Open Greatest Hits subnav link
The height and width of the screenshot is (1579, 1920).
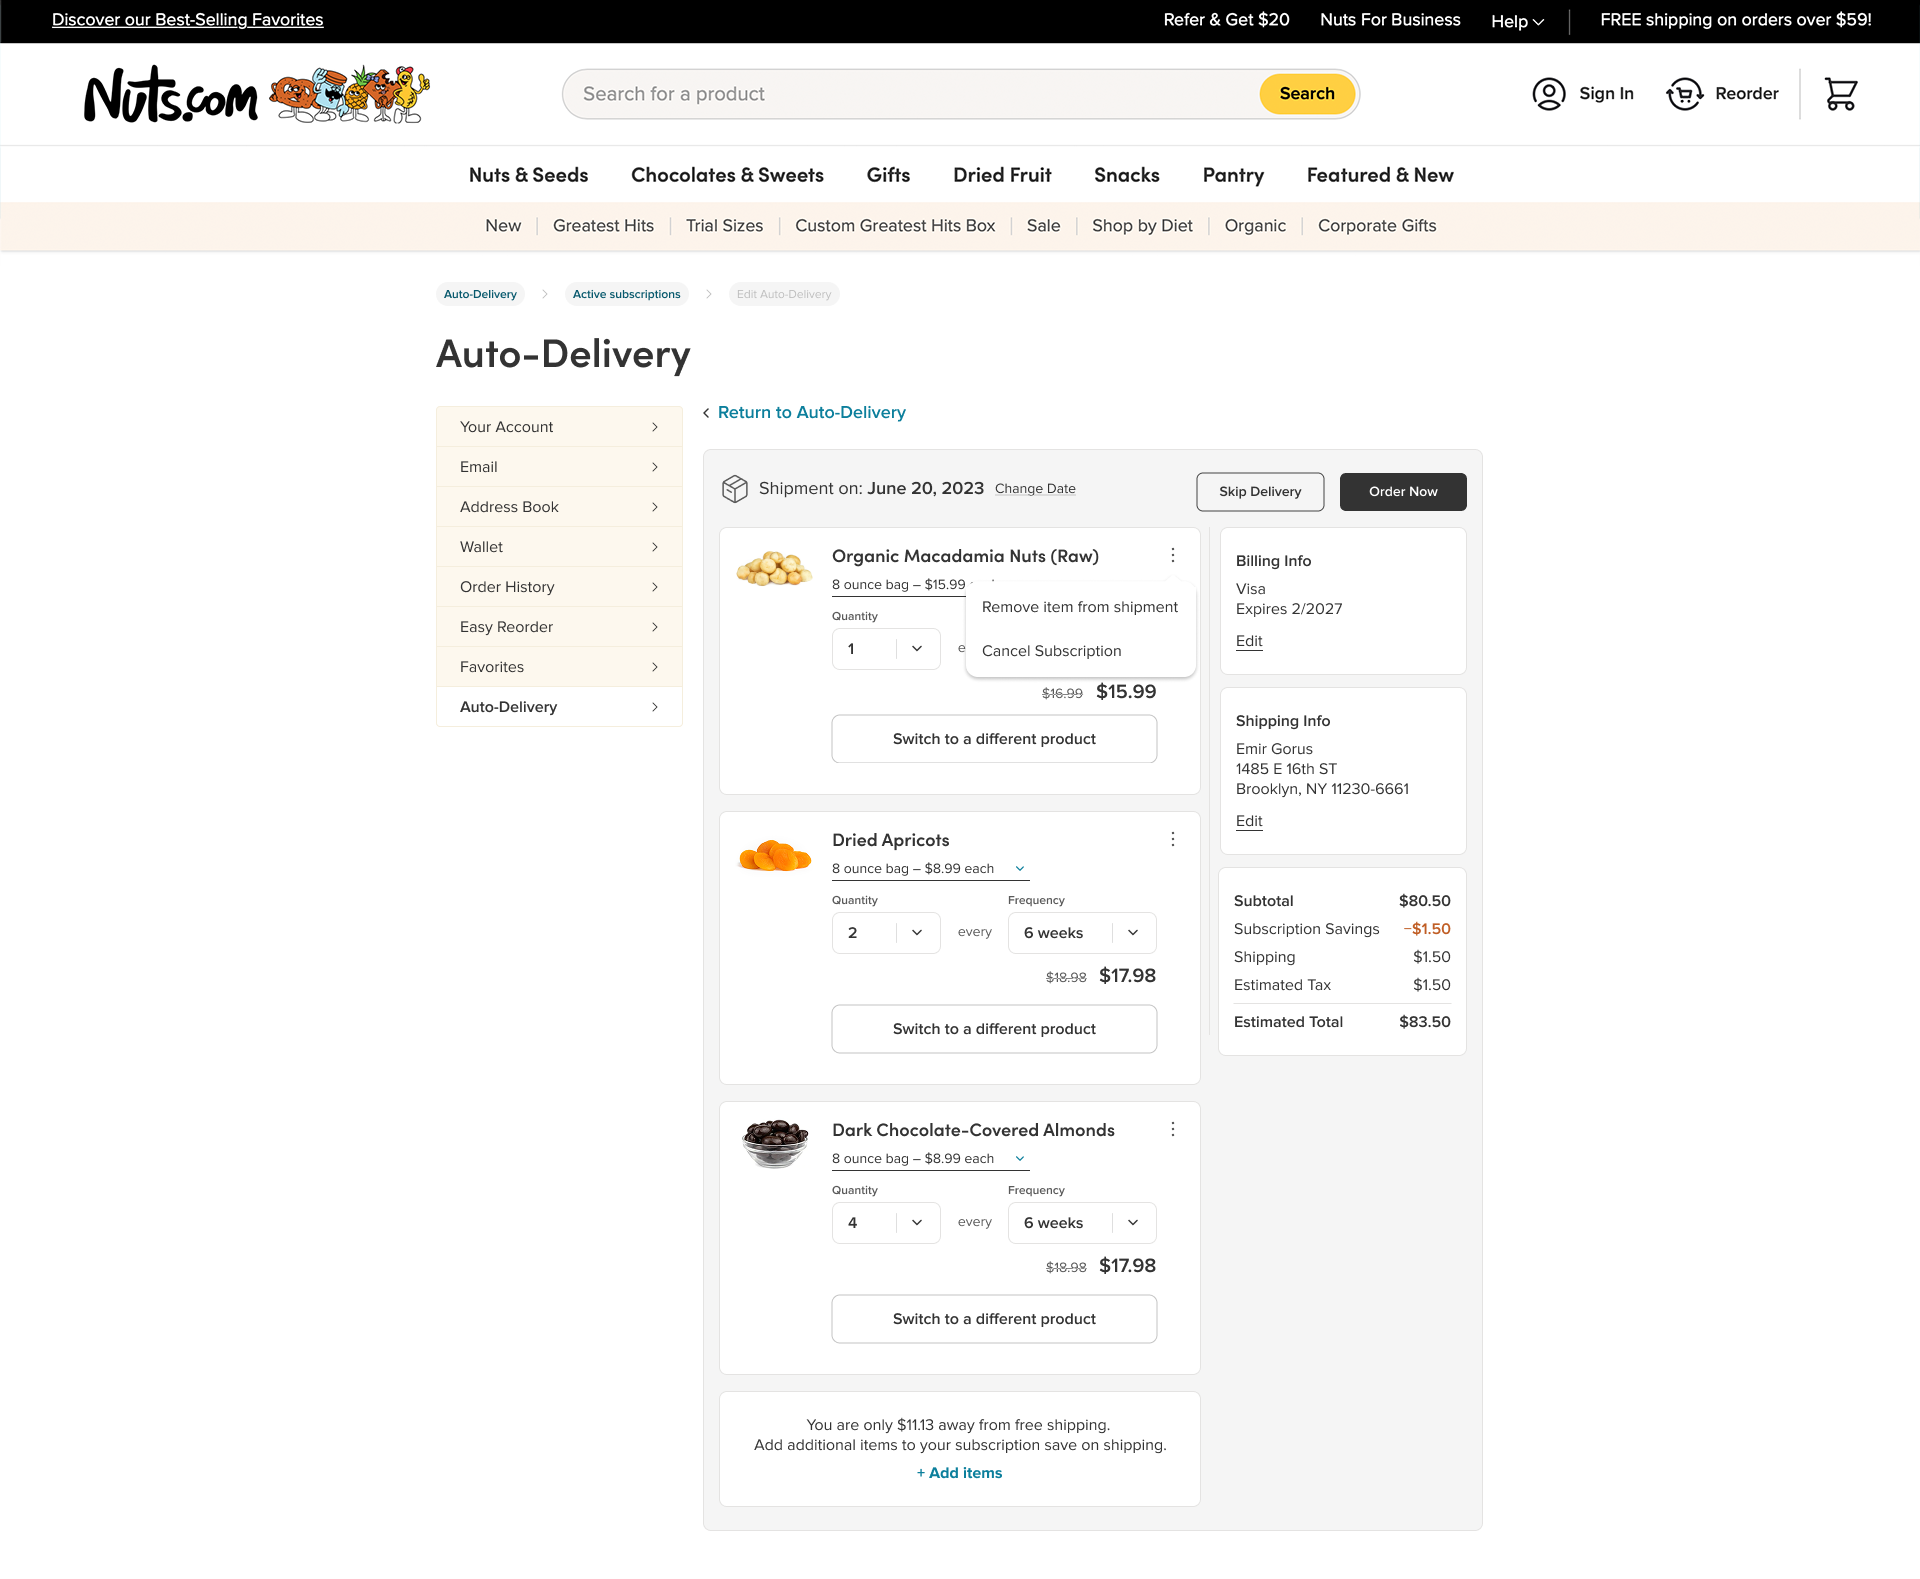point(603,226)
